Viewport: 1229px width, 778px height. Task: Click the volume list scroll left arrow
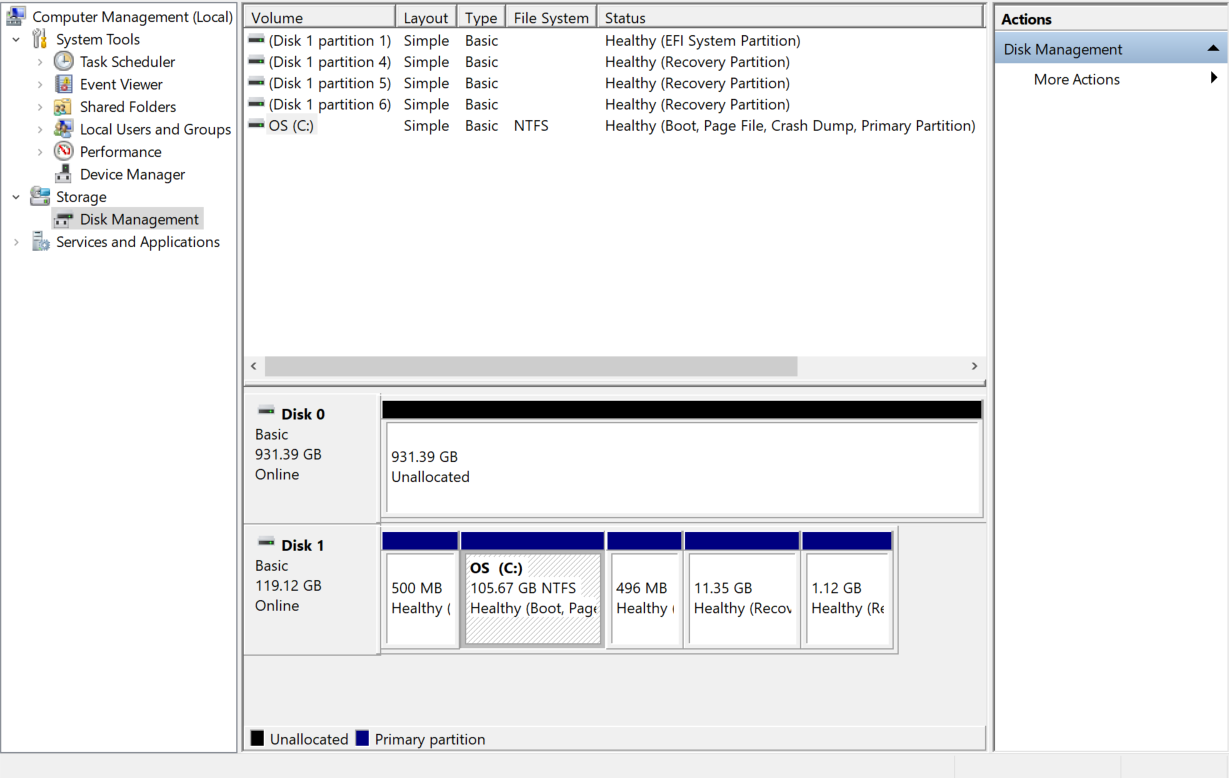tap(254, 367)
